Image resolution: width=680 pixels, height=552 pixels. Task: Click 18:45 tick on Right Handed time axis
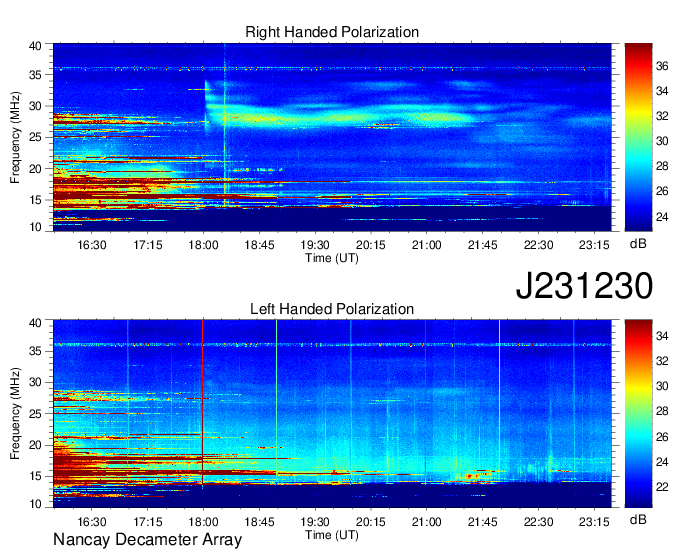(x=259, y=245)
